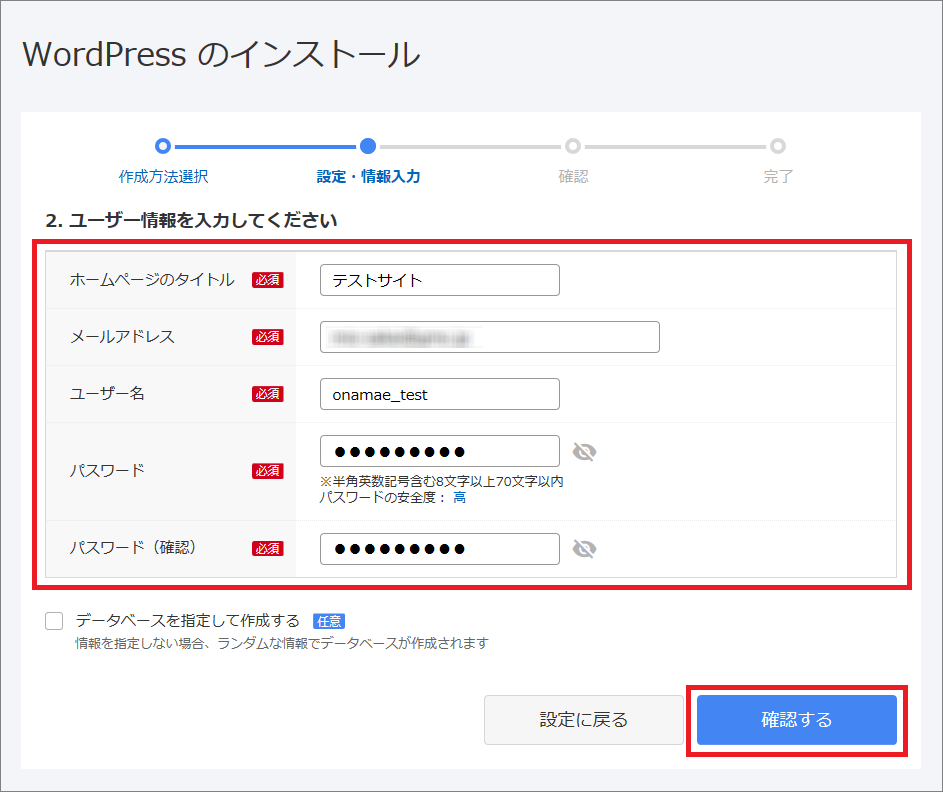
Task: Click the 任意 badge next to database option
Action: pyautogui.click(x=329, y=621)
